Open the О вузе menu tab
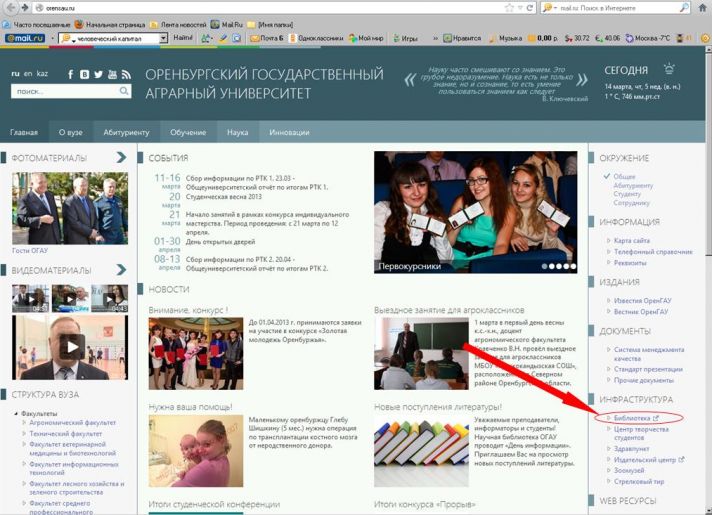 pos(70,132)
